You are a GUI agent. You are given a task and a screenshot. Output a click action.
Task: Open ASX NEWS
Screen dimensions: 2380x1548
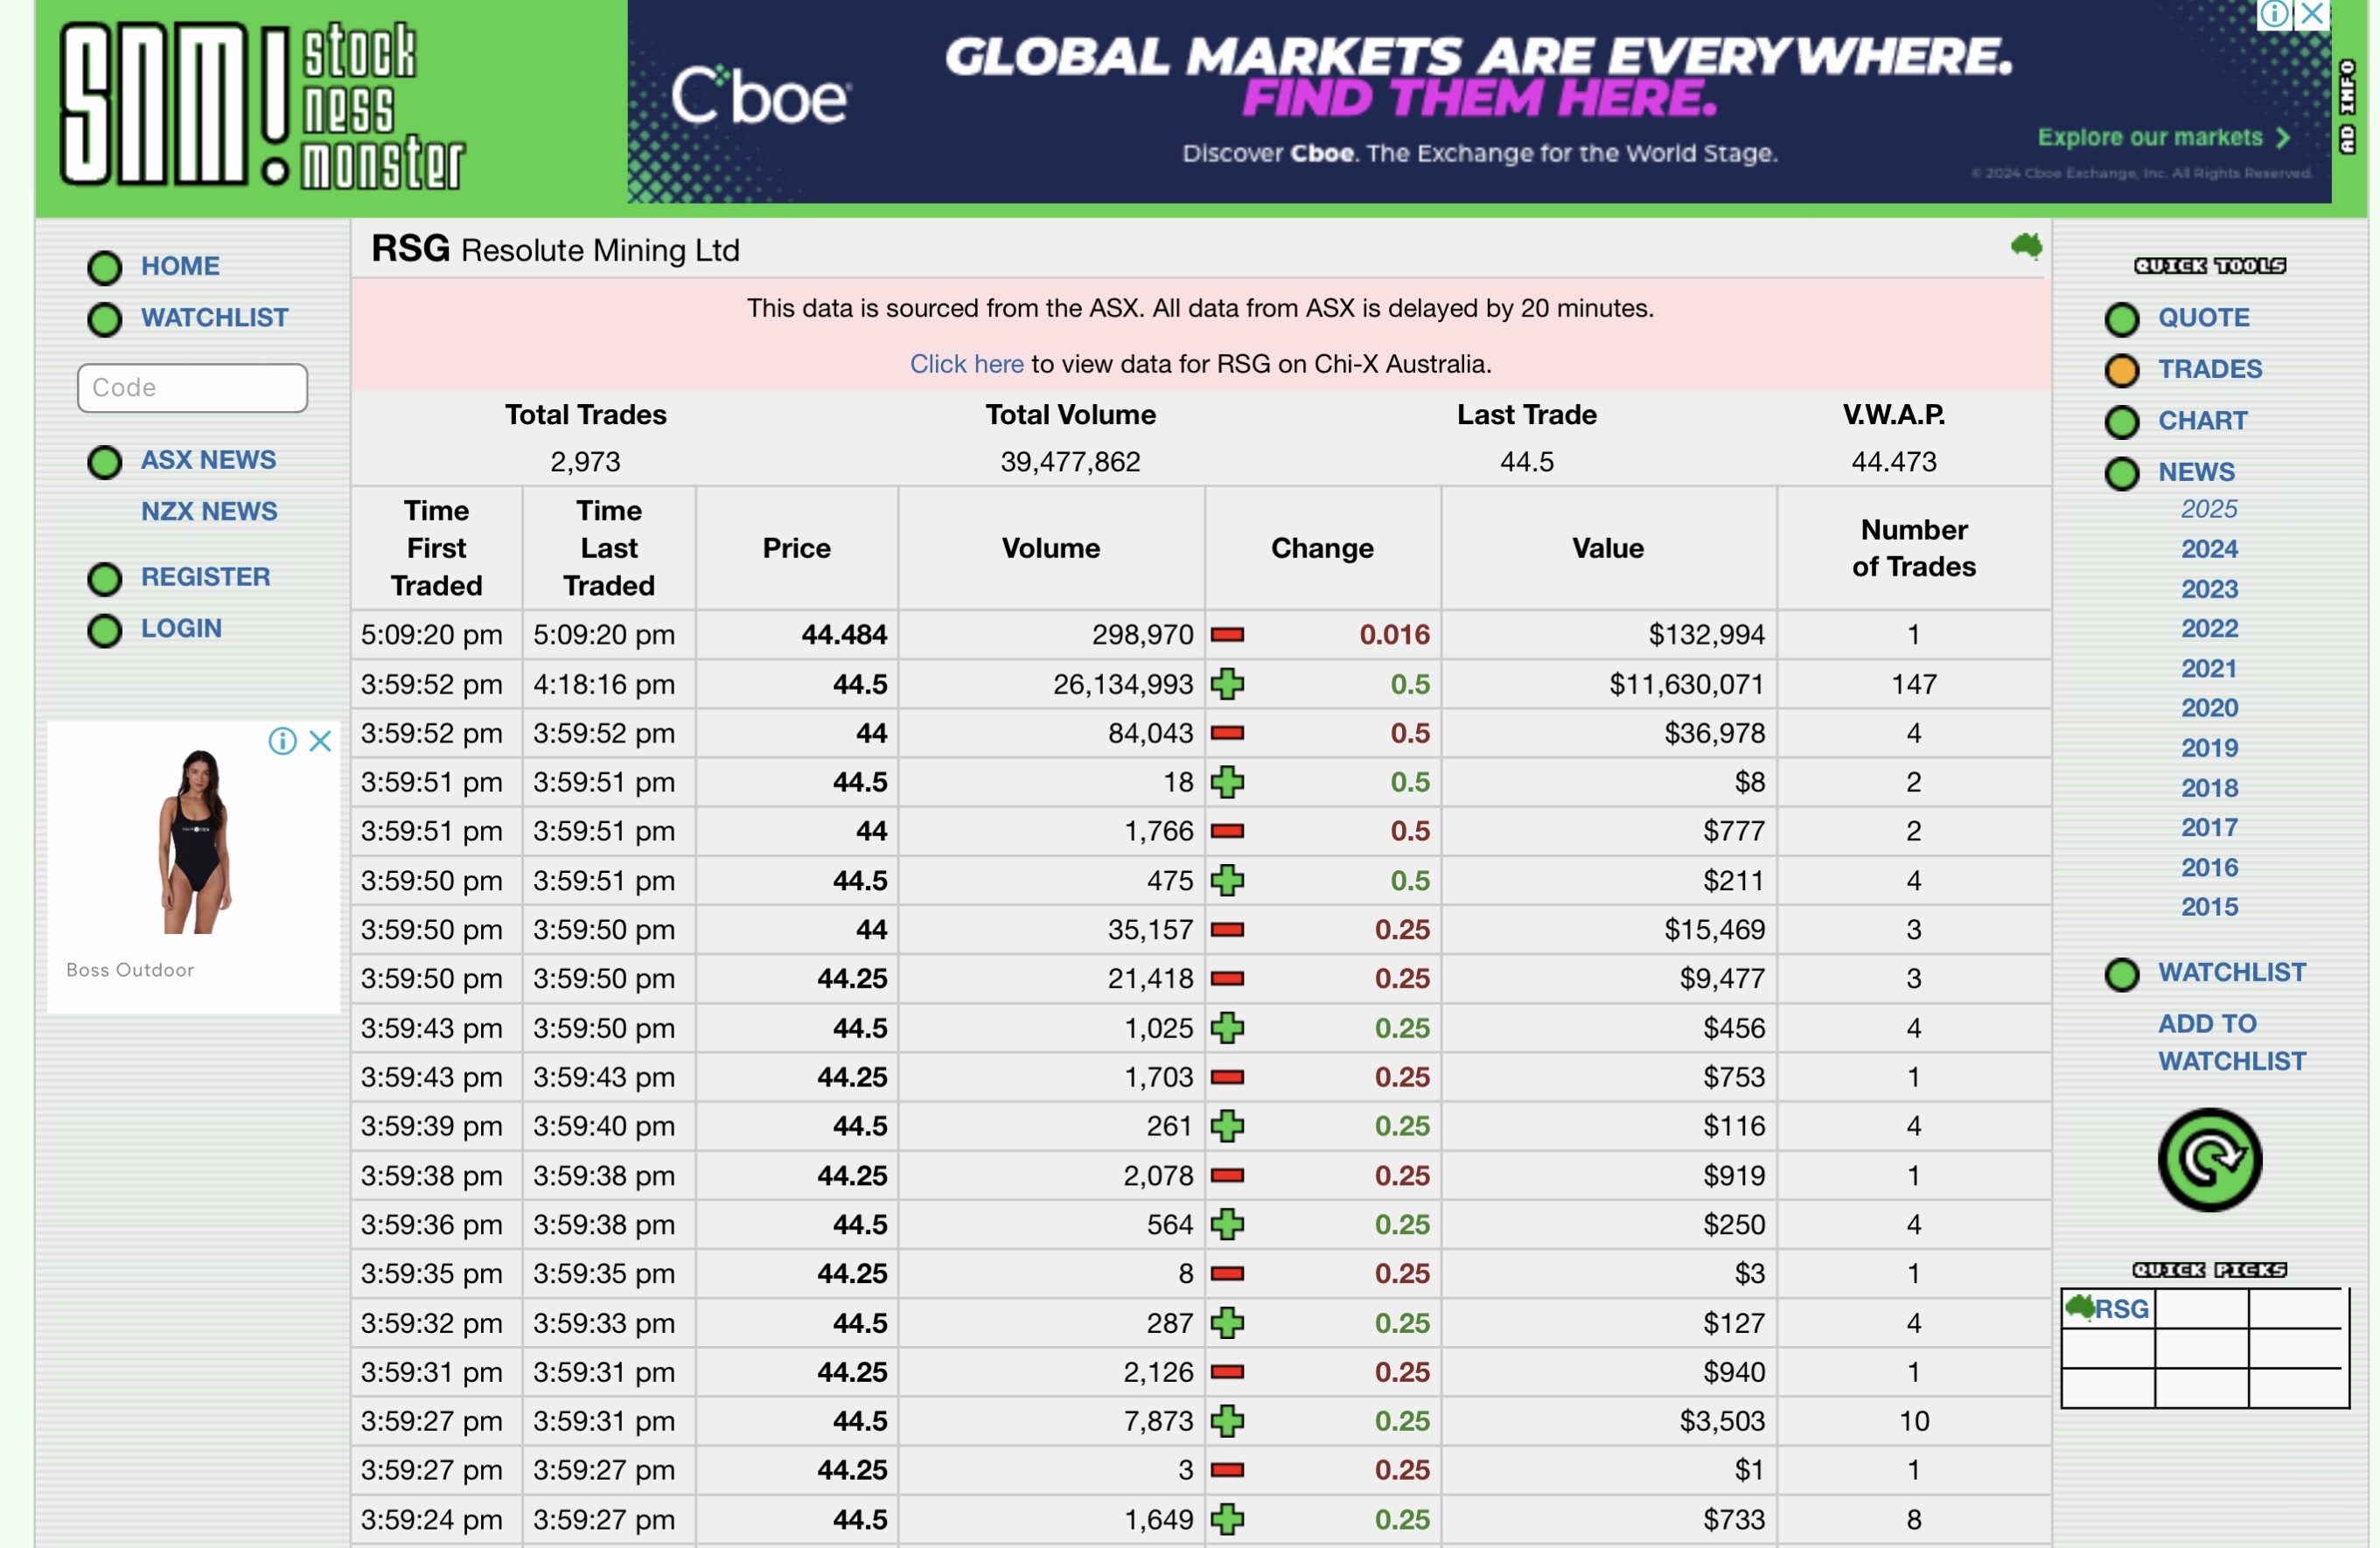pyautogui.click(x=208, y=460)
